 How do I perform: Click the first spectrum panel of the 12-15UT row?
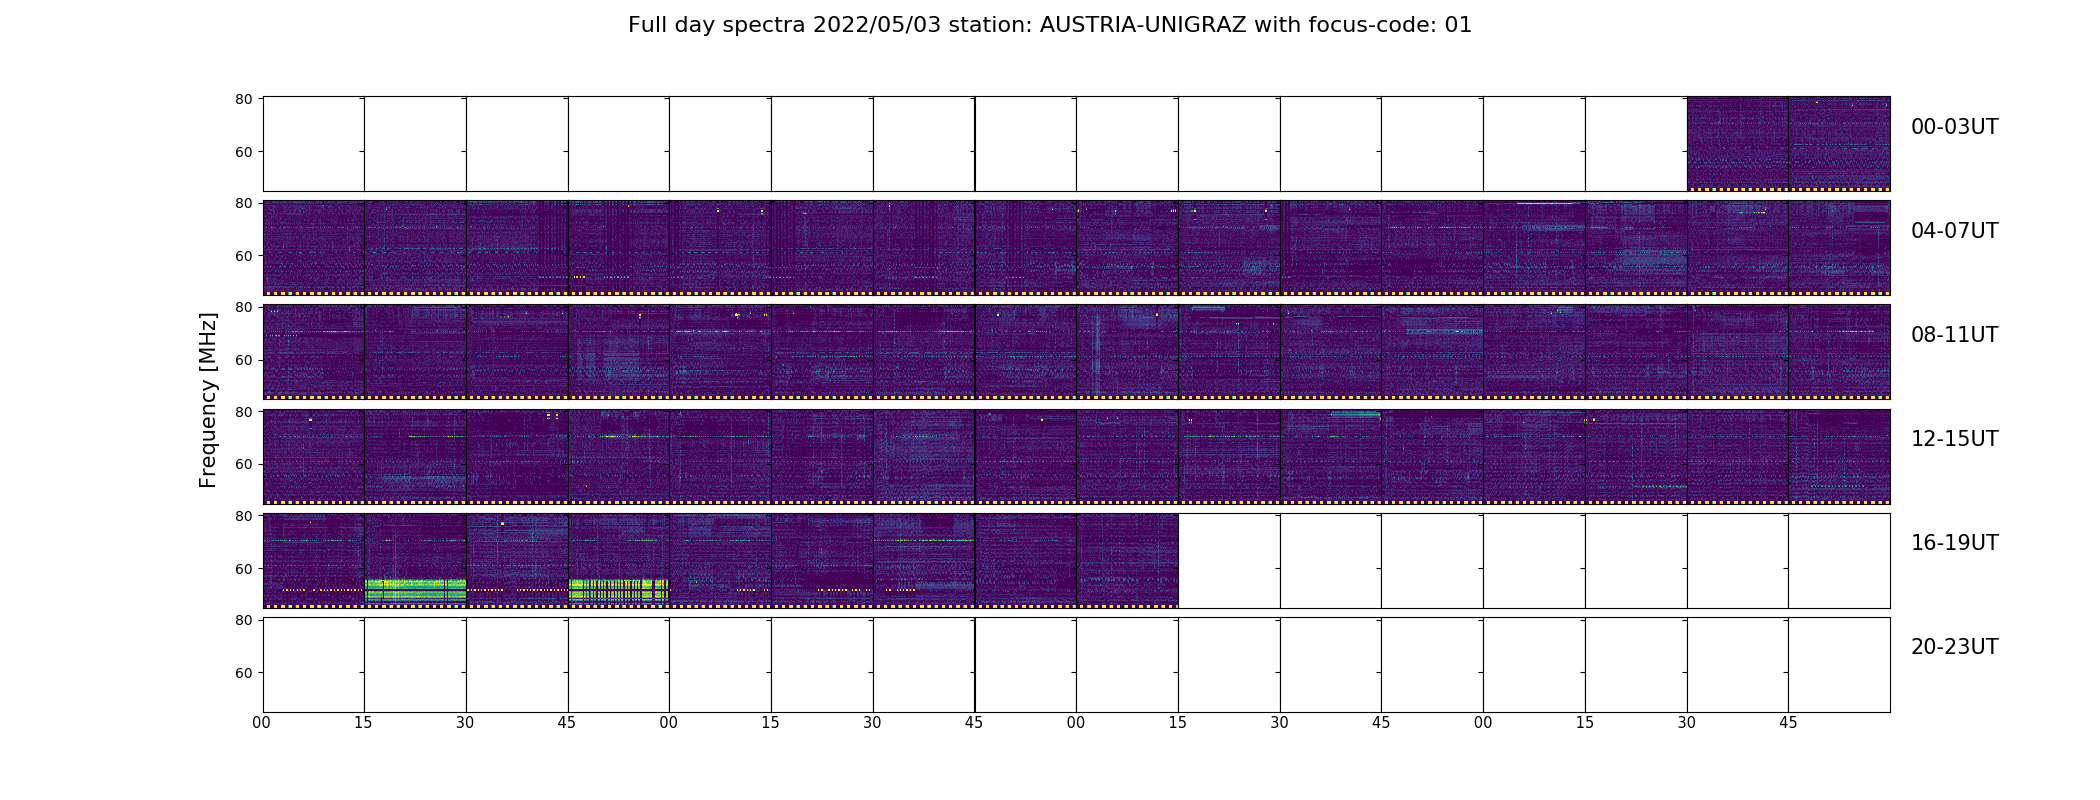[313, 456]
